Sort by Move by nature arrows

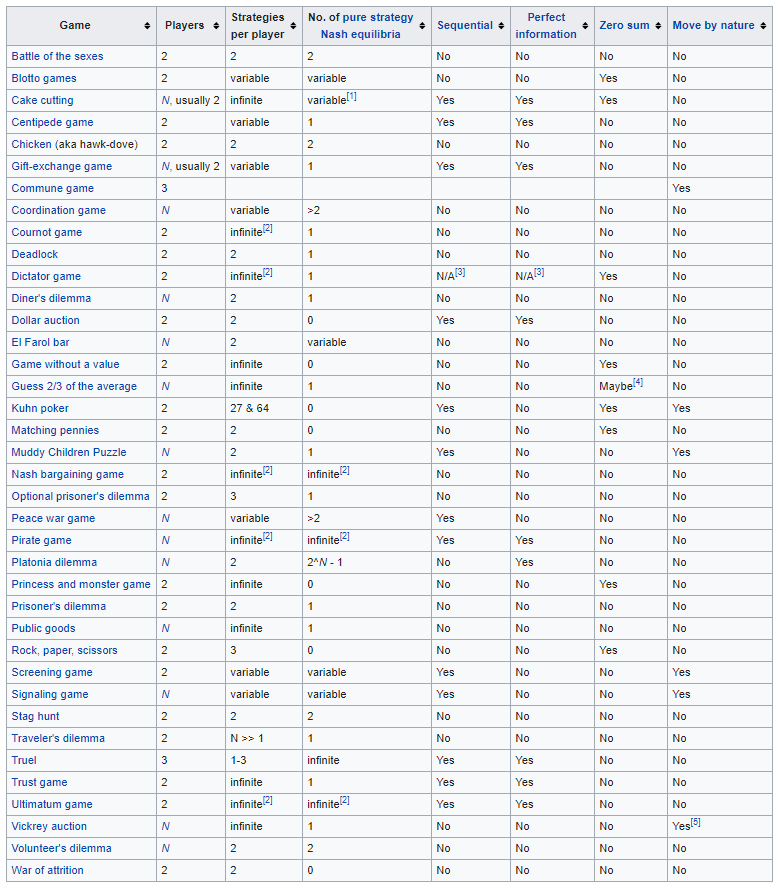pyautogui.click(x=763, y=26)
